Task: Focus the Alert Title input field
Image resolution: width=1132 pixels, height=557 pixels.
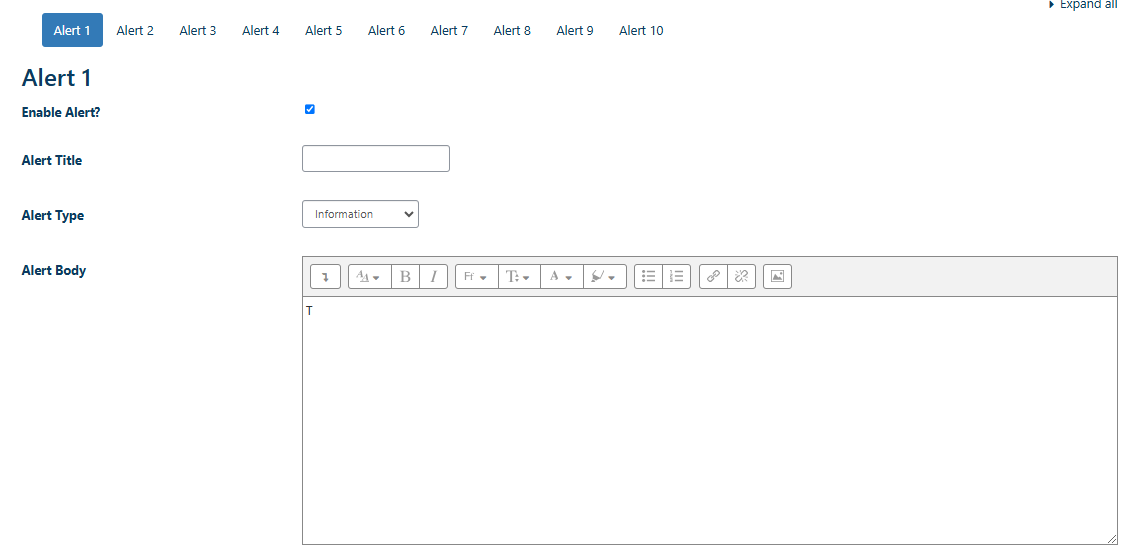Action: click(x=375, y=159)
